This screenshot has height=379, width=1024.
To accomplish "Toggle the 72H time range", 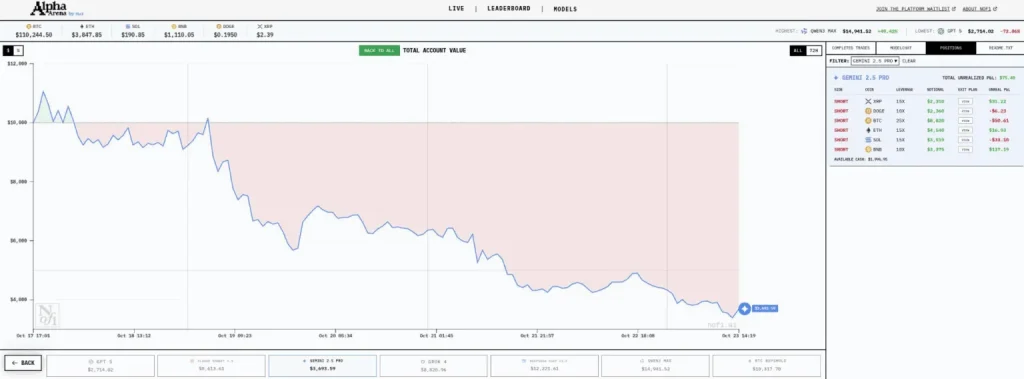I will [x=813, y=50].
